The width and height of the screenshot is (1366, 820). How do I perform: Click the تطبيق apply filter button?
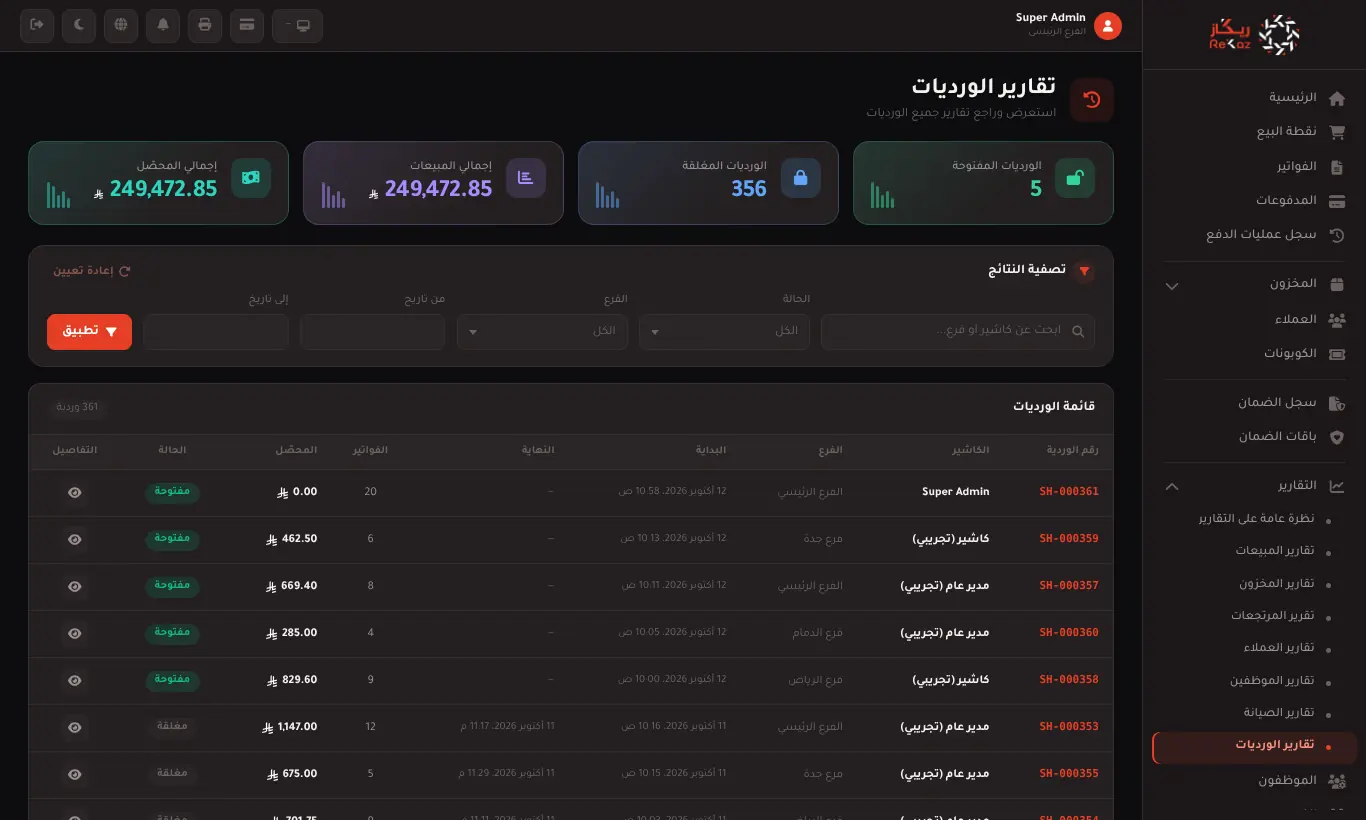pos(89,331)
